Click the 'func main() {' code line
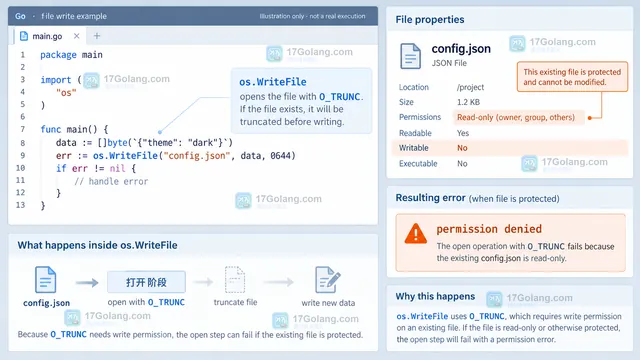Viewport: 640px width, 360px height. [x=74, y=129]
